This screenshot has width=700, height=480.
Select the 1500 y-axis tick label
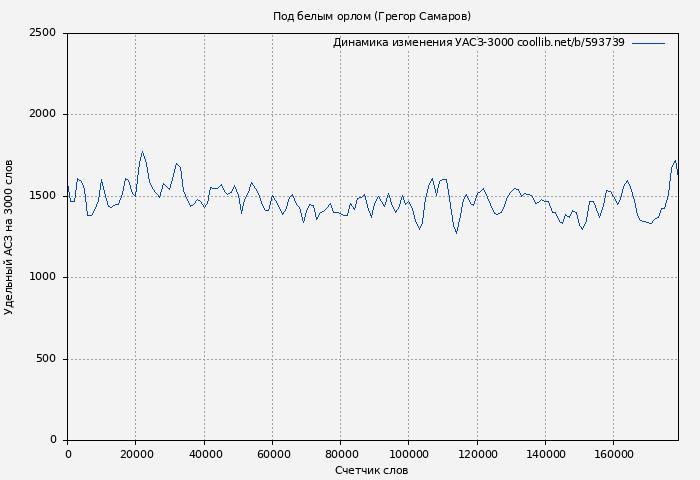pyautogui.click(x=42, y=196)
